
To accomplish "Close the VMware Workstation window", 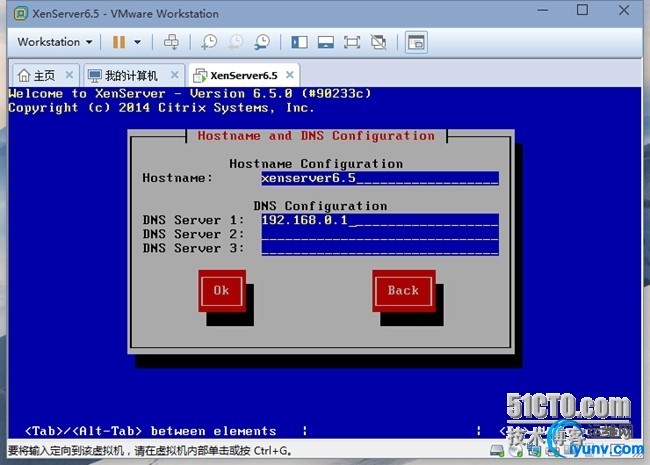I will point(624,10).
